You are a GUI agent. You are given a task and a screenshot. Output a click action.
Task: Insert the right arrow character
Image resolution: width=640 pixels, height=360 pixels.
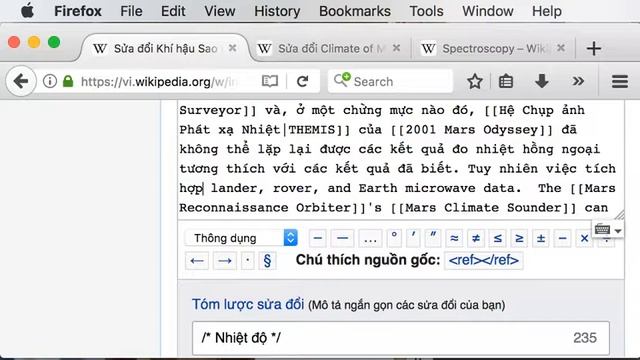coord(224,261)
